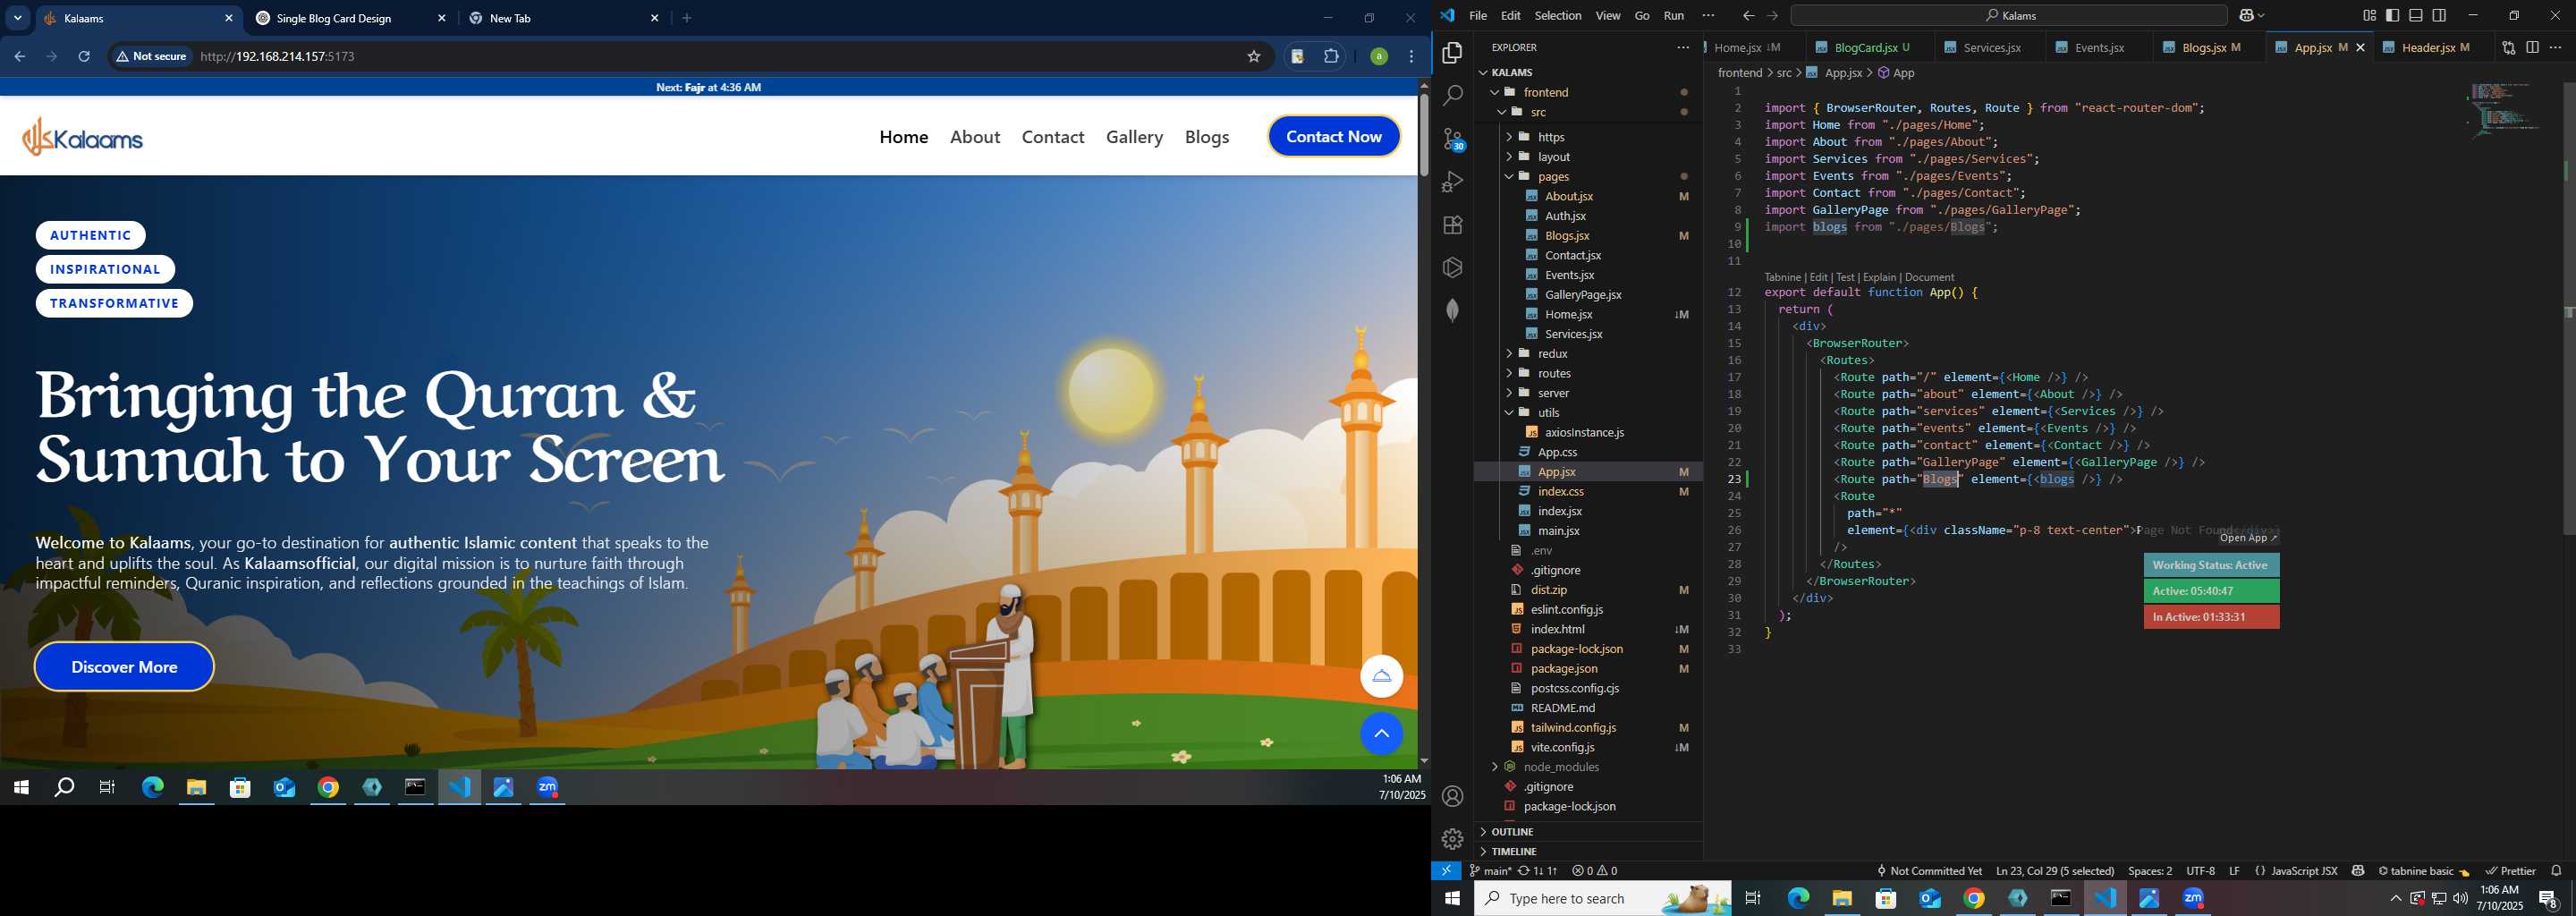Switch to the New Tab Chrome tab
Screen dimensions: 2576x916
tap(564, 19)
